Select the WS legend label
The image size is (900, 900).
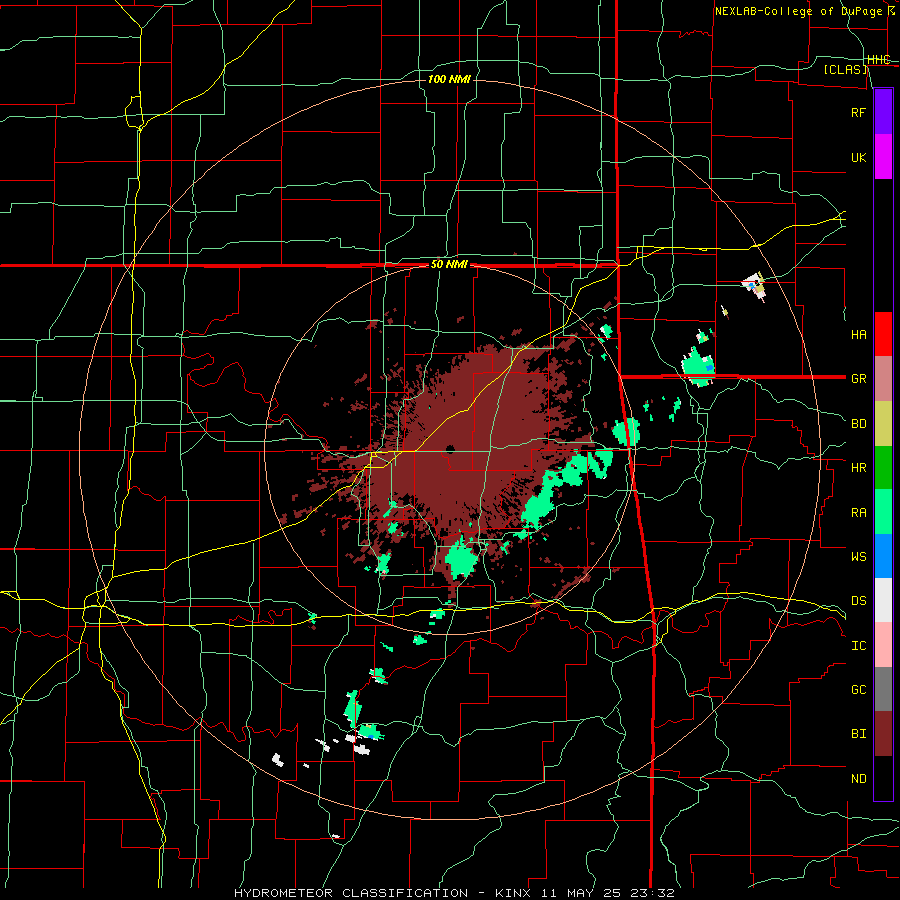click(858, 557)
